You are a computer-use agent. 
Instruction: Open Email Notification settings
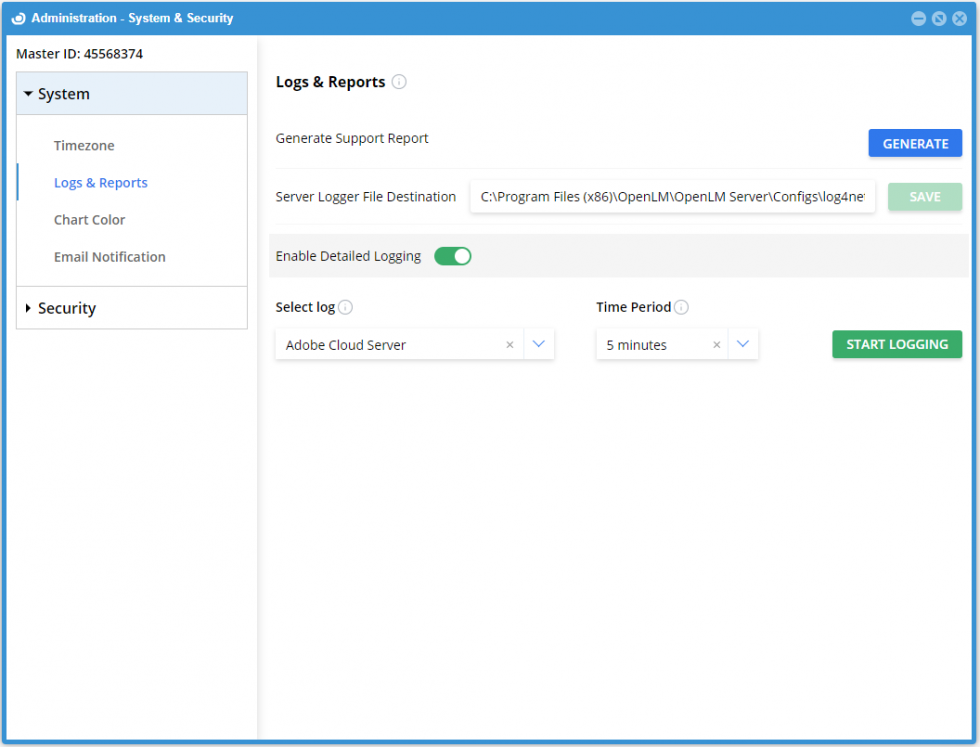click(110, 257)
